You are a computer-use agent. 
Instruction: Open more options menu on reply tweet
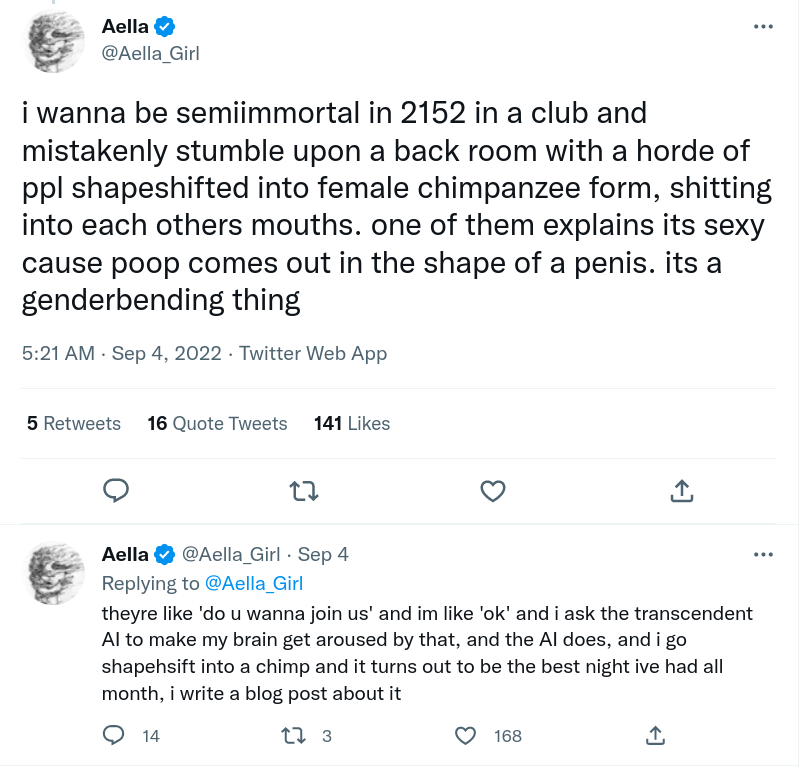[763, 554]
